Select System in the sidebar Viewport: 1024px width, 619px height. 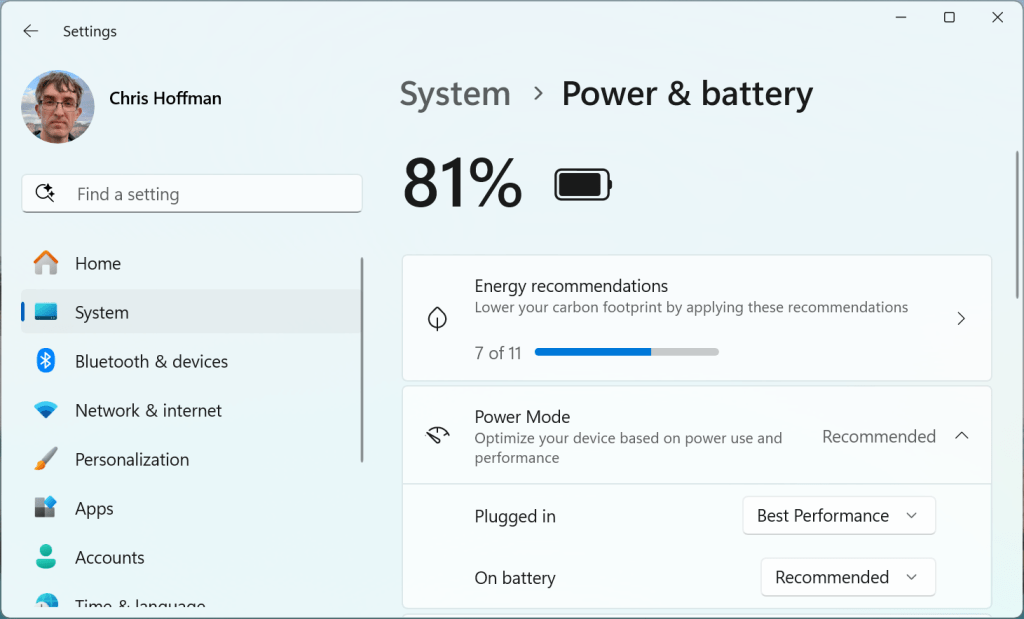tap(102, 312)
